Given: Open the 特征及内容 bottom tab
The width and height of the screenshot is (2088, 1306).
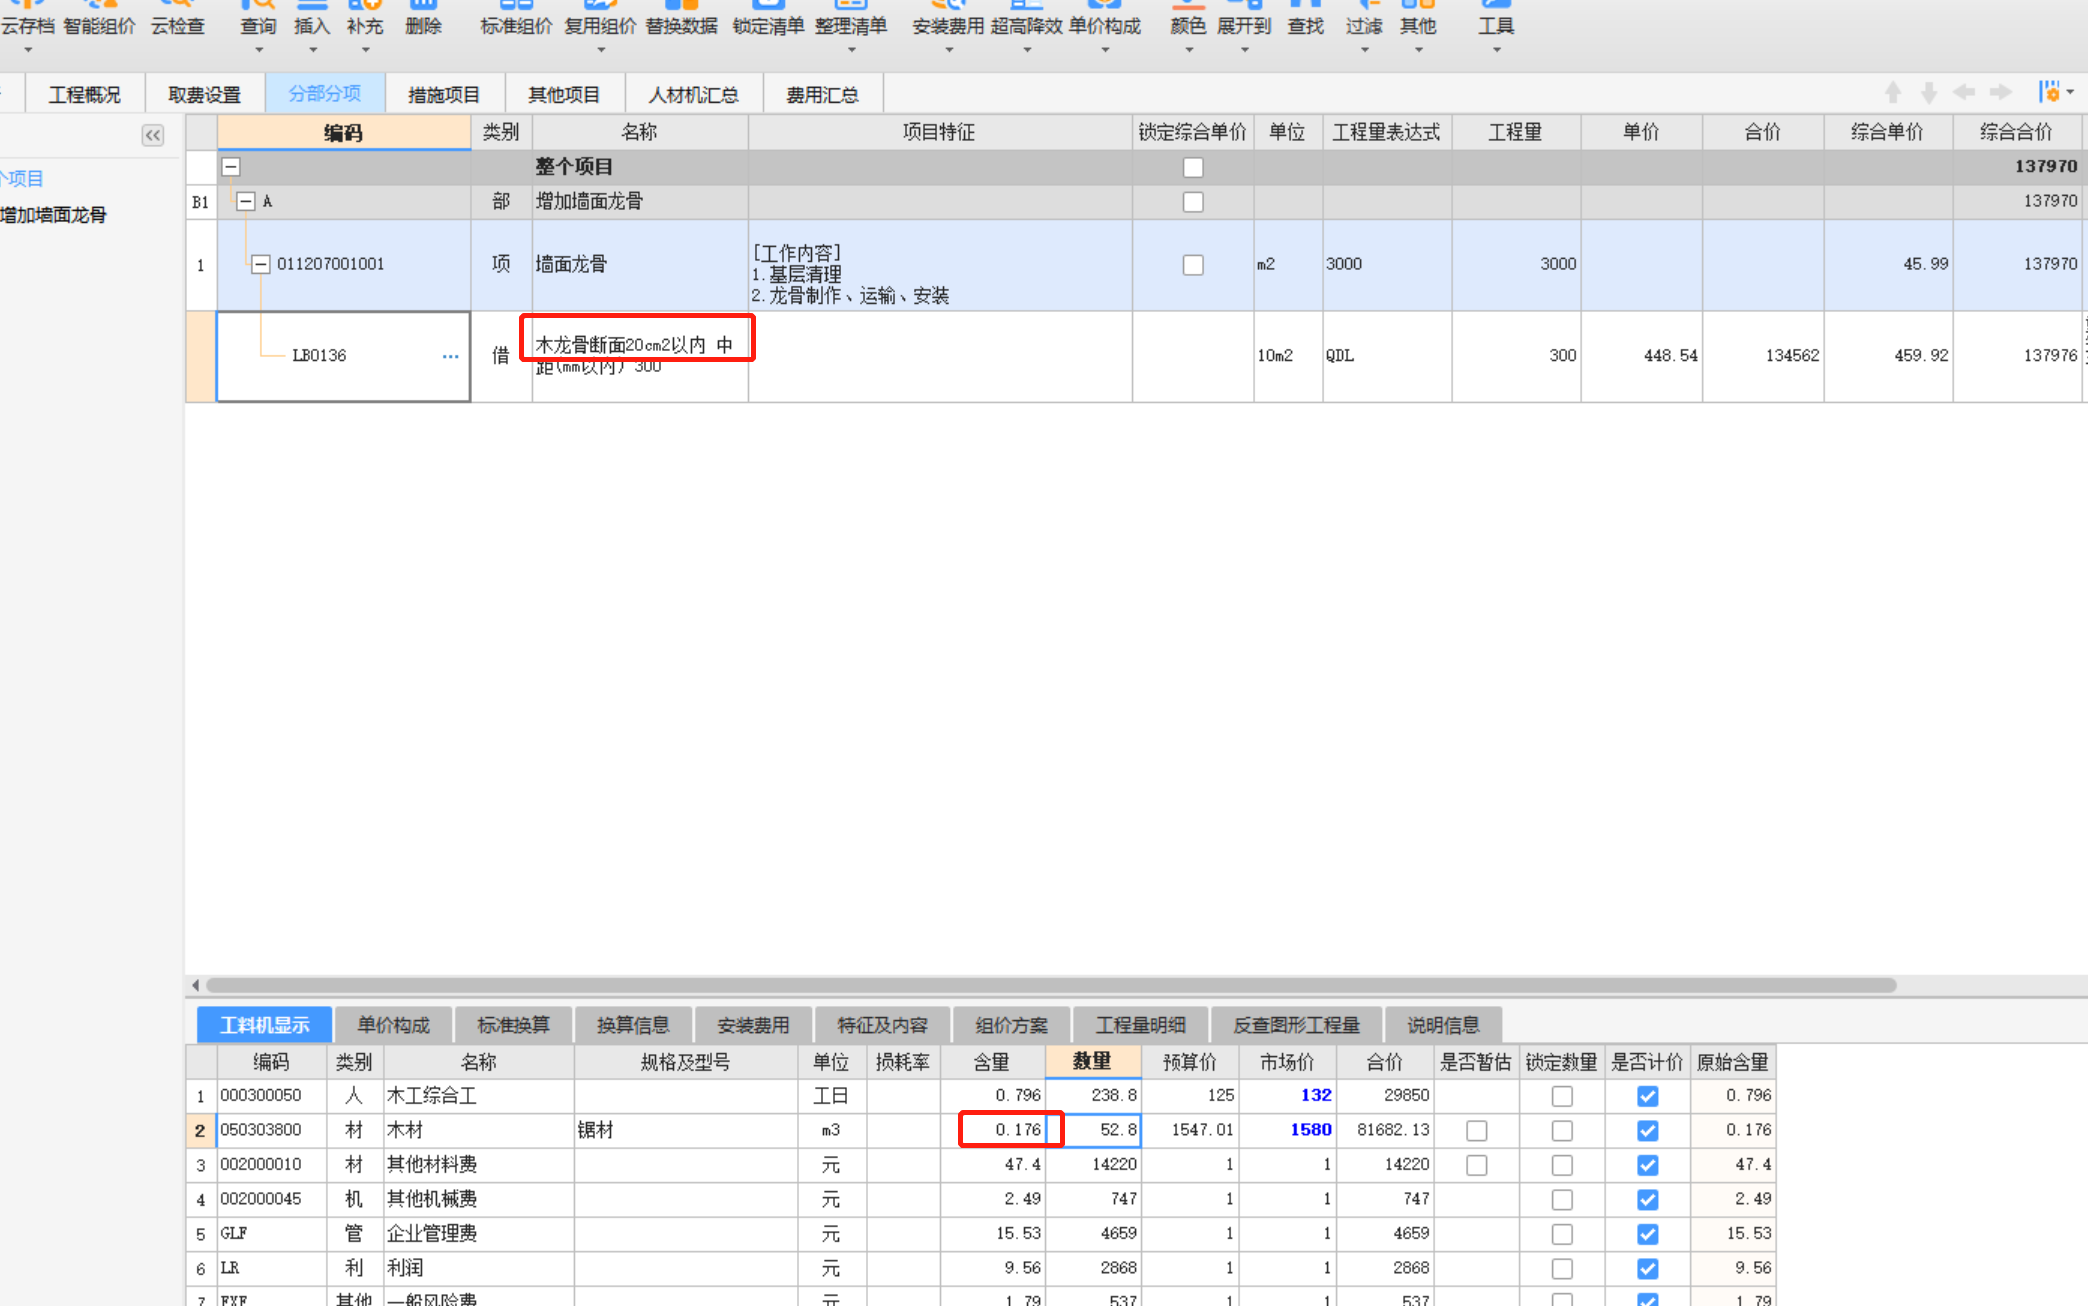Looking at the screenshot, I should coord(882,1025).
